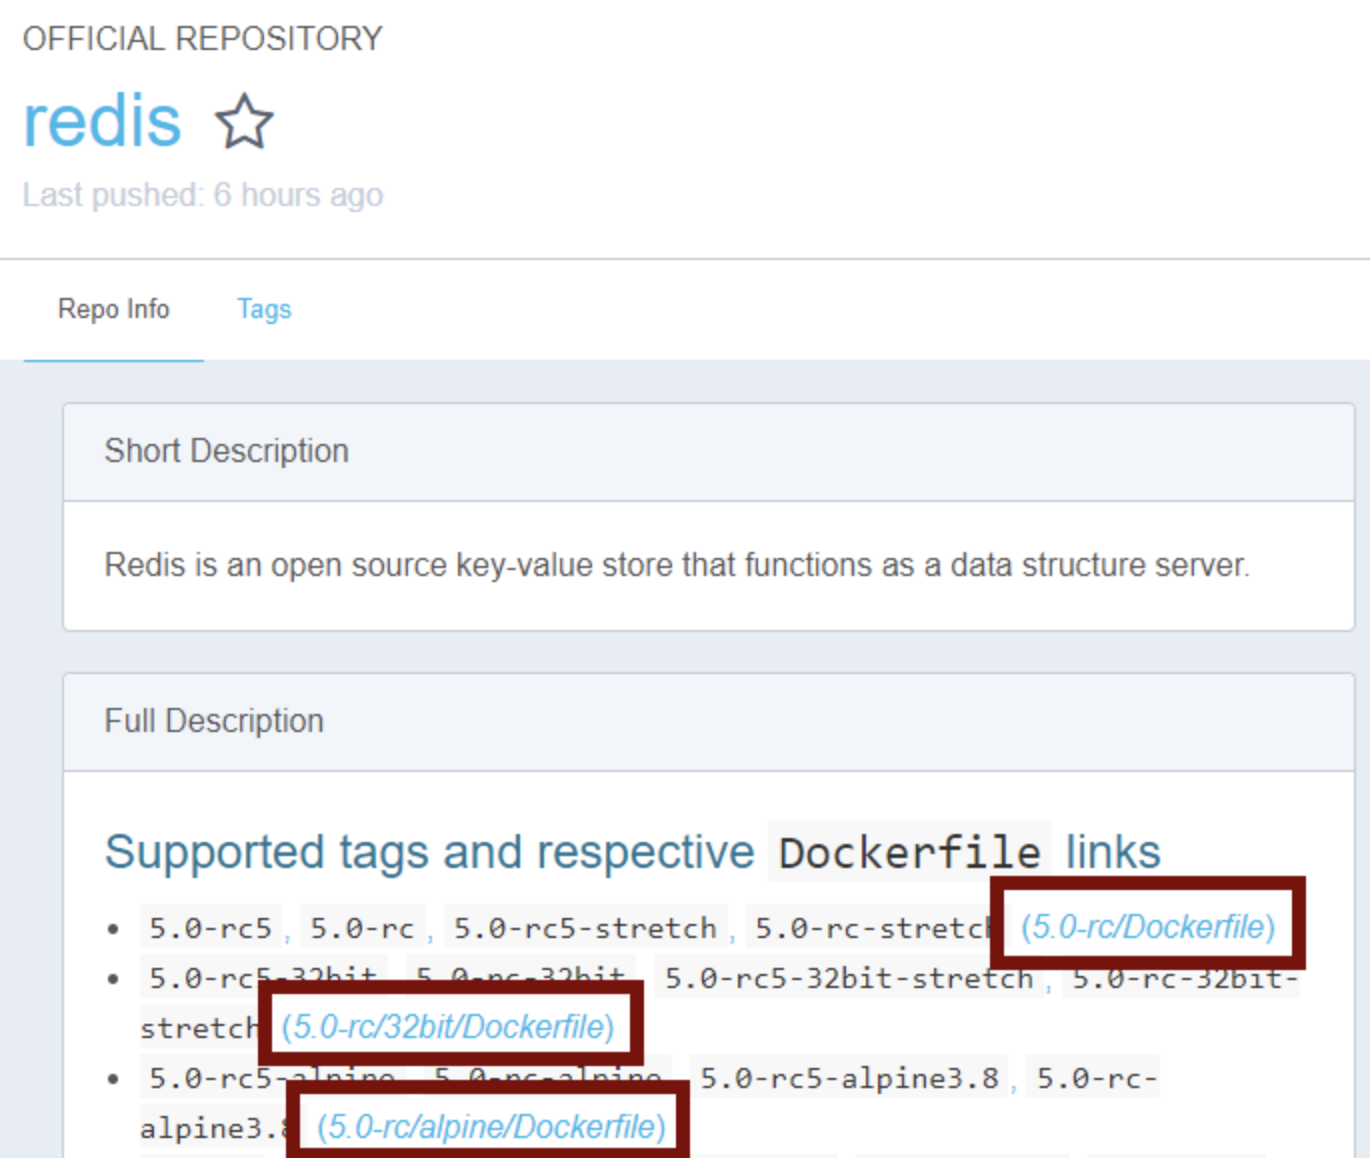Click the Supported tags heading
Image resolution: width=1370 pixels, height=1158 pixels.
pyautogui.click(x=430, y=852)
